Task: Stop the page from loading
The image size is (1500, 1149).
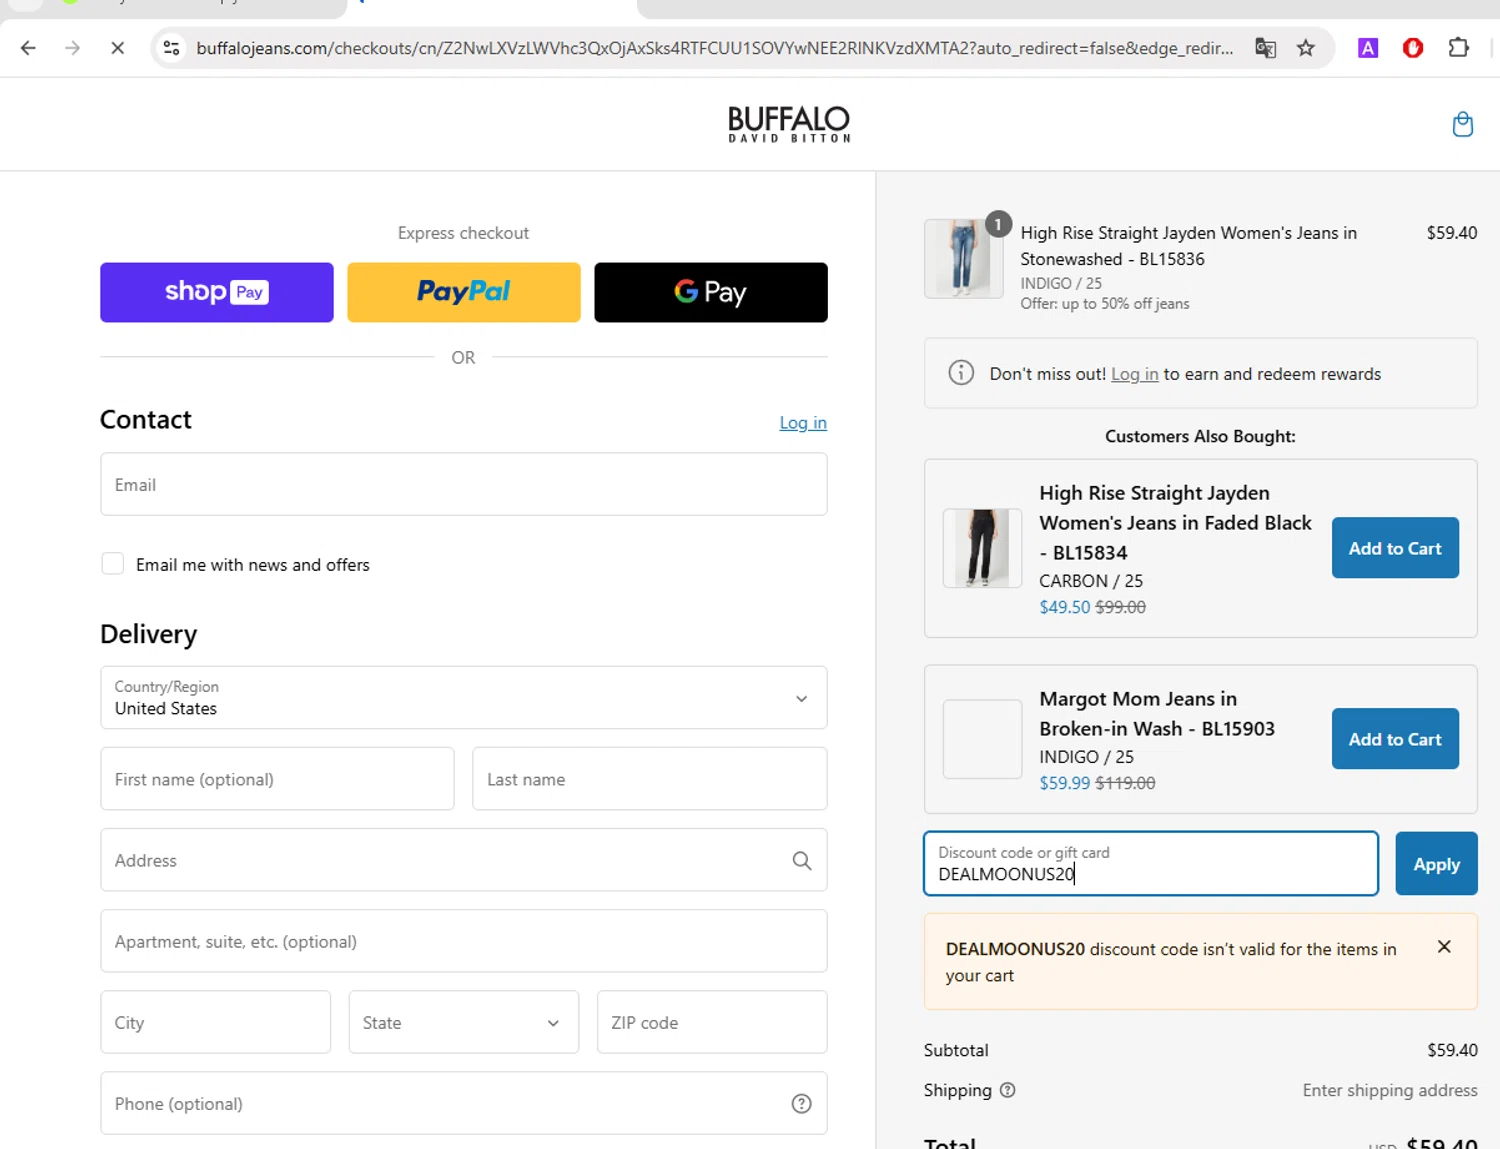Action: [x=117, y=48]
